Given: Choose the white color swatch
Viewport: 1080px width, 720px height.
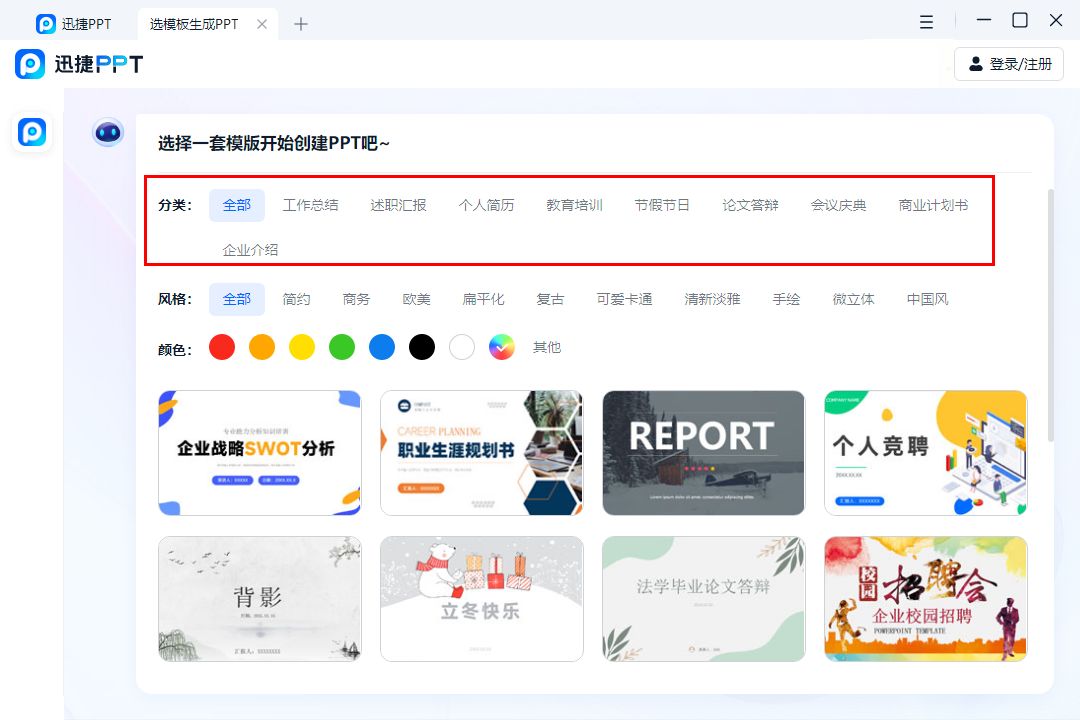Looking at the screenshot, I should click(461, 347).
